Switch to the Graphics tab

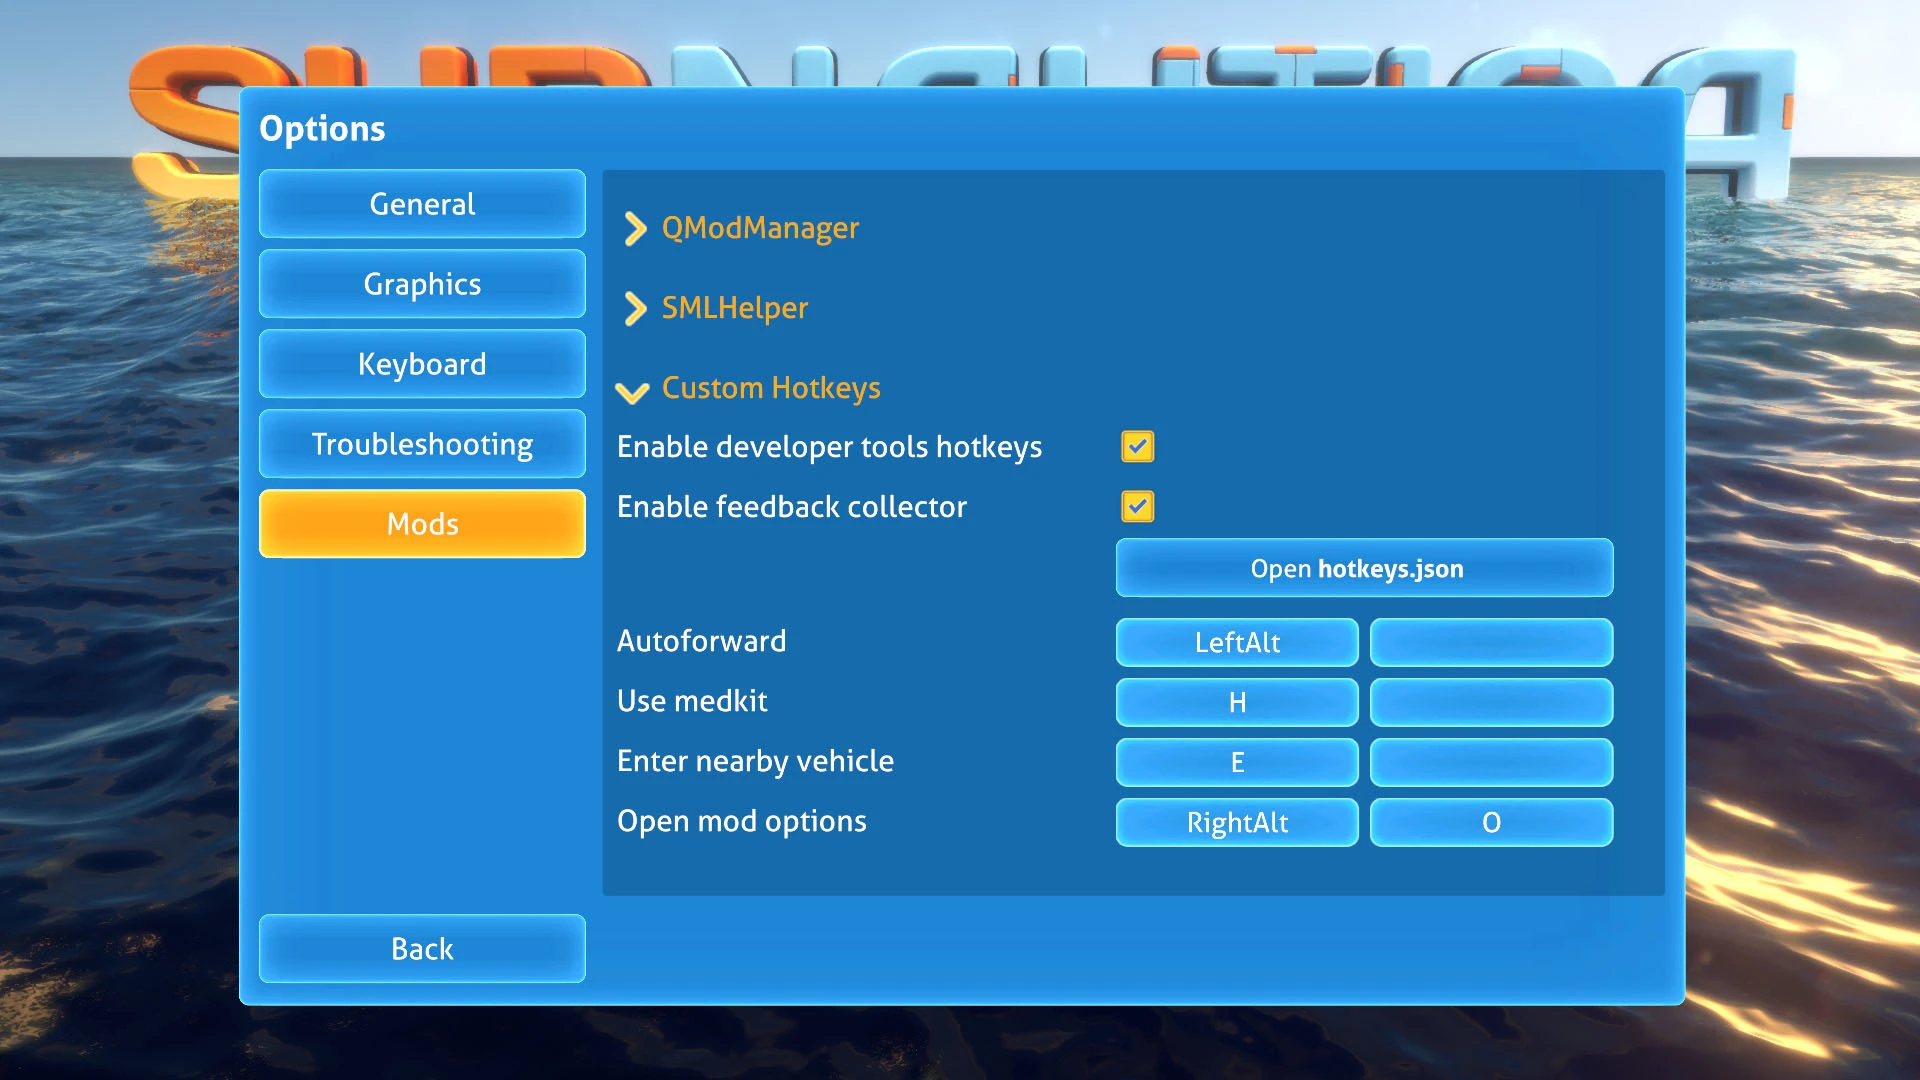(x=422, y=284)
